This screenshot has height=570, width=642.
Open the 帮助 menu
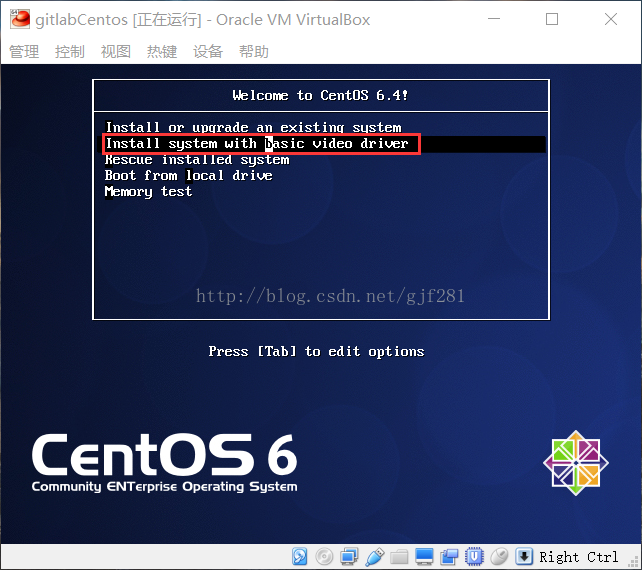[x=254, y=52]
